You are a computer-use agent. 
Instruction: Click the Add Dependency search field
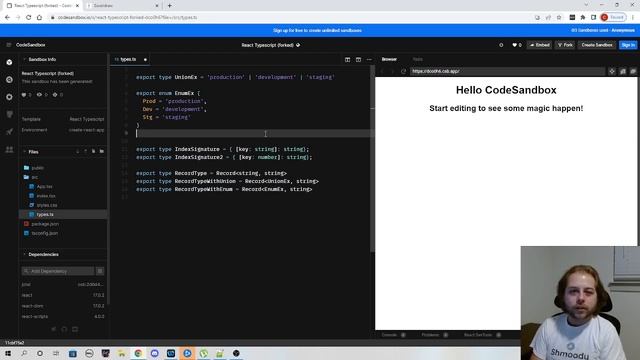coord(58,271)
